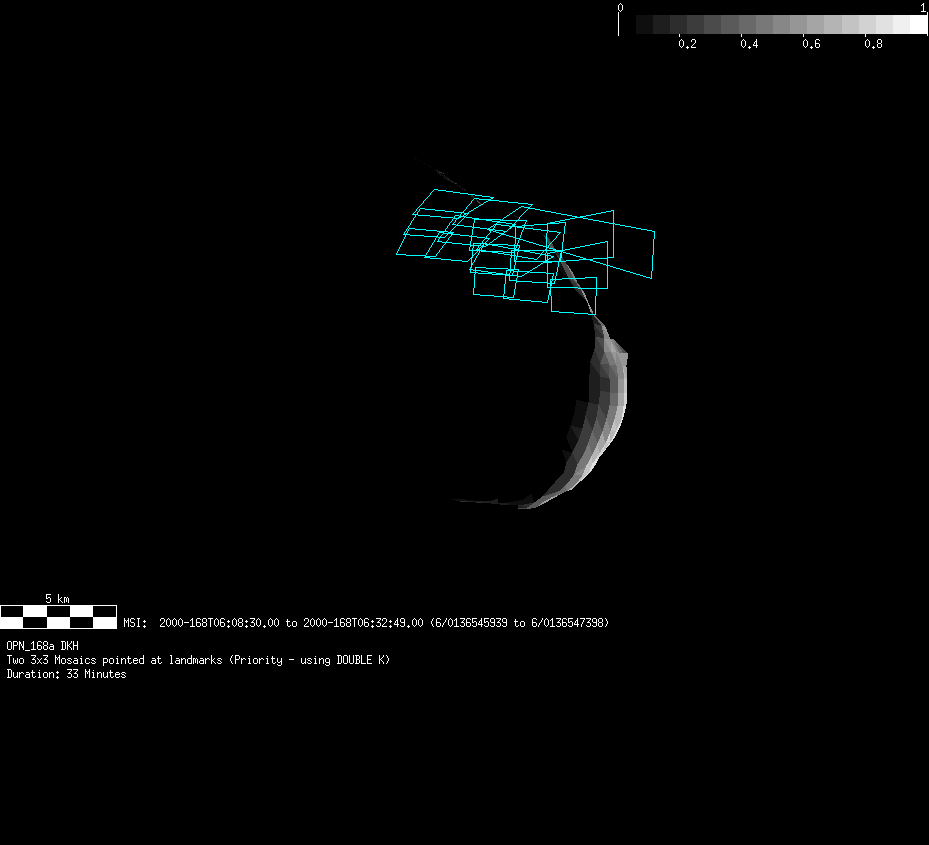
Task: Click the darkest swatch of the grayscale legend
Action: click(628, 24)
